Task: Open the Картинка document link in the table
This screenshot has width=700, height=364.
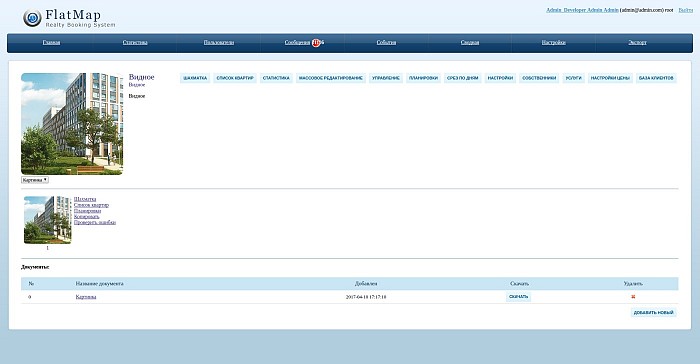Action: (x=86, y=297)
